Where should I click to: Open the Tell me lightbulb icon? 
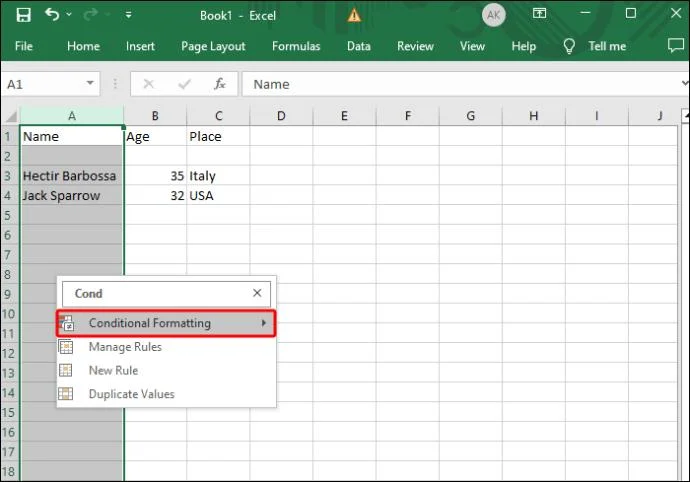point(570,46)
